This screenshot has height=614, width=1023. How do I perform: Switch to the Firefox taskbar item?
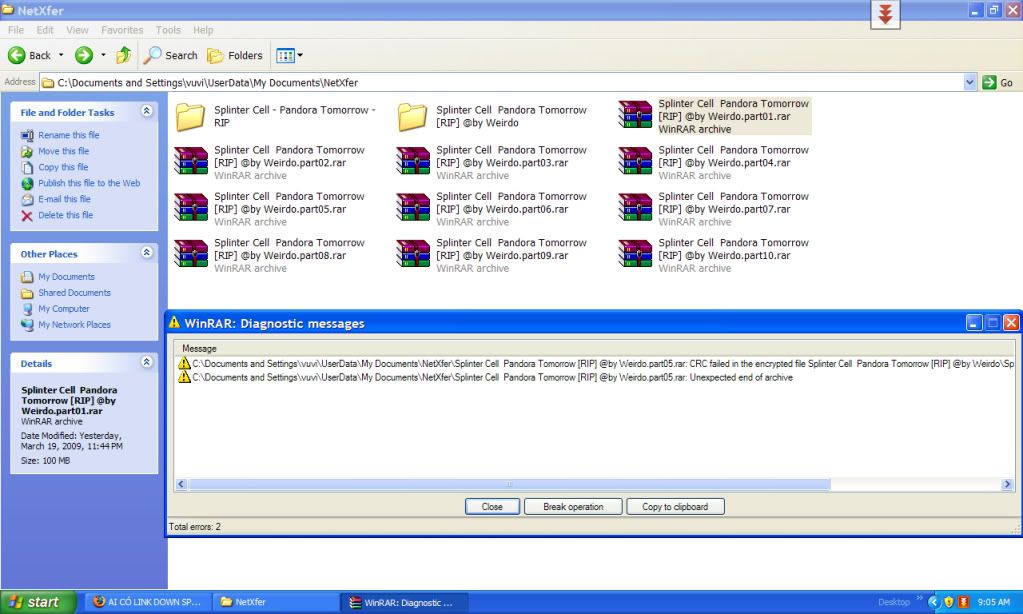[147, 602]
